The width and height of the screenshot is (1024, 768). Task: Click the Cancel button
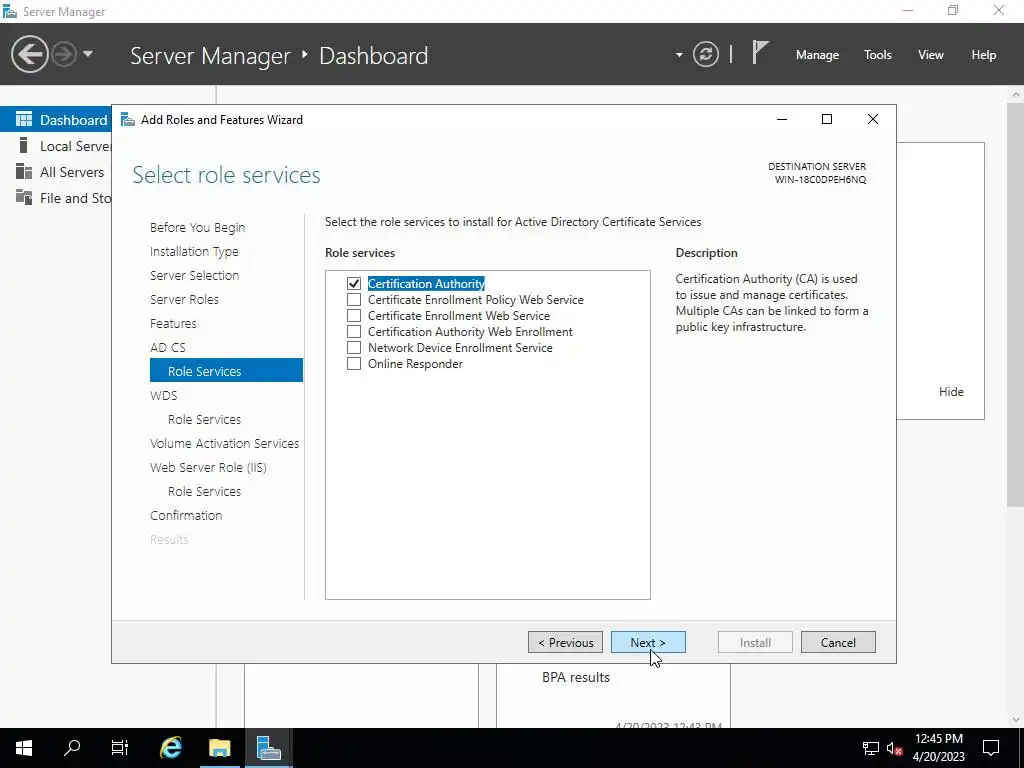click(x=838, y=643)
